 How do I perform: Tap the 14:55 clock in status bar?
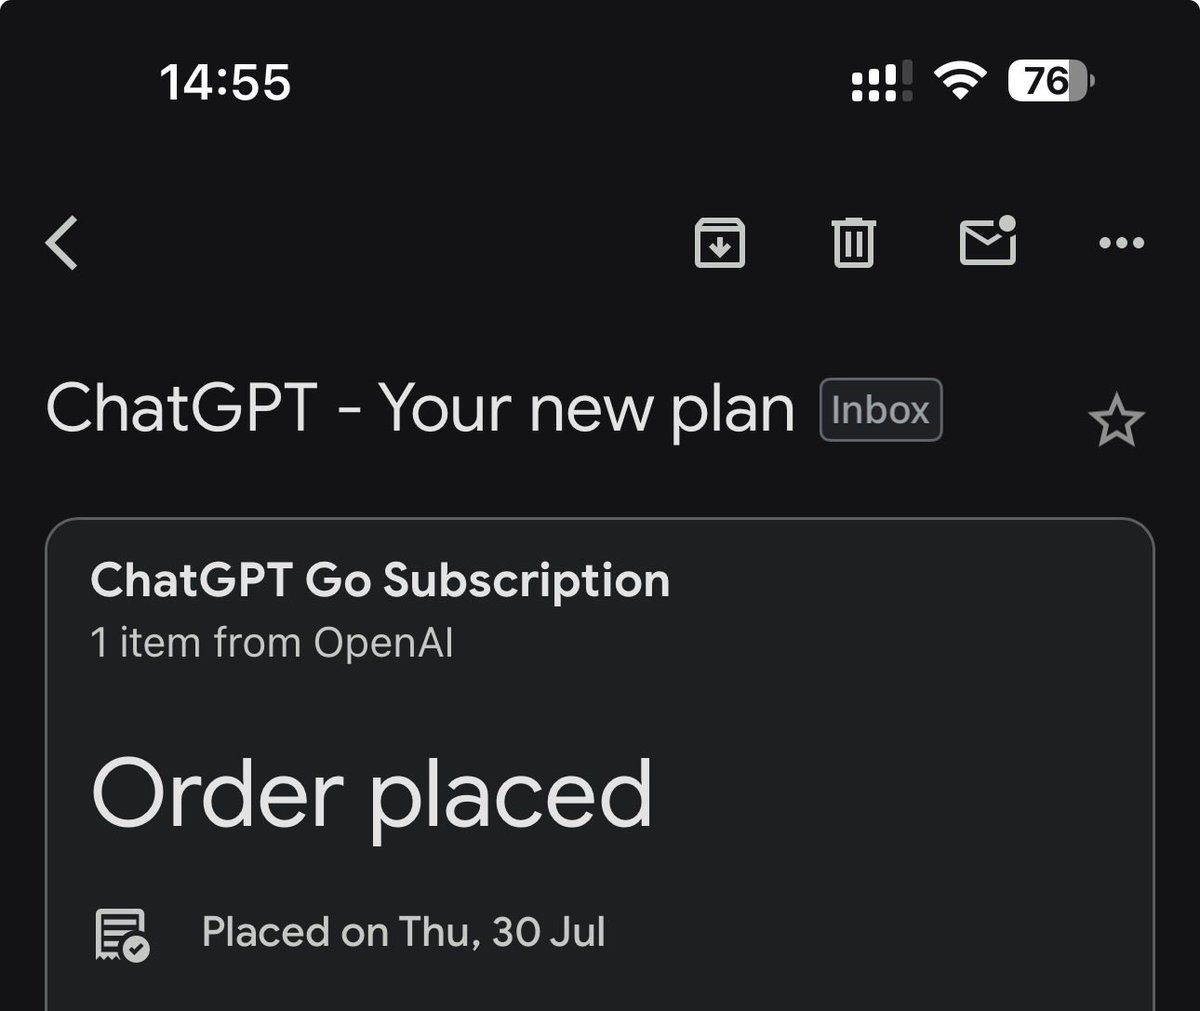coord(225,82)
